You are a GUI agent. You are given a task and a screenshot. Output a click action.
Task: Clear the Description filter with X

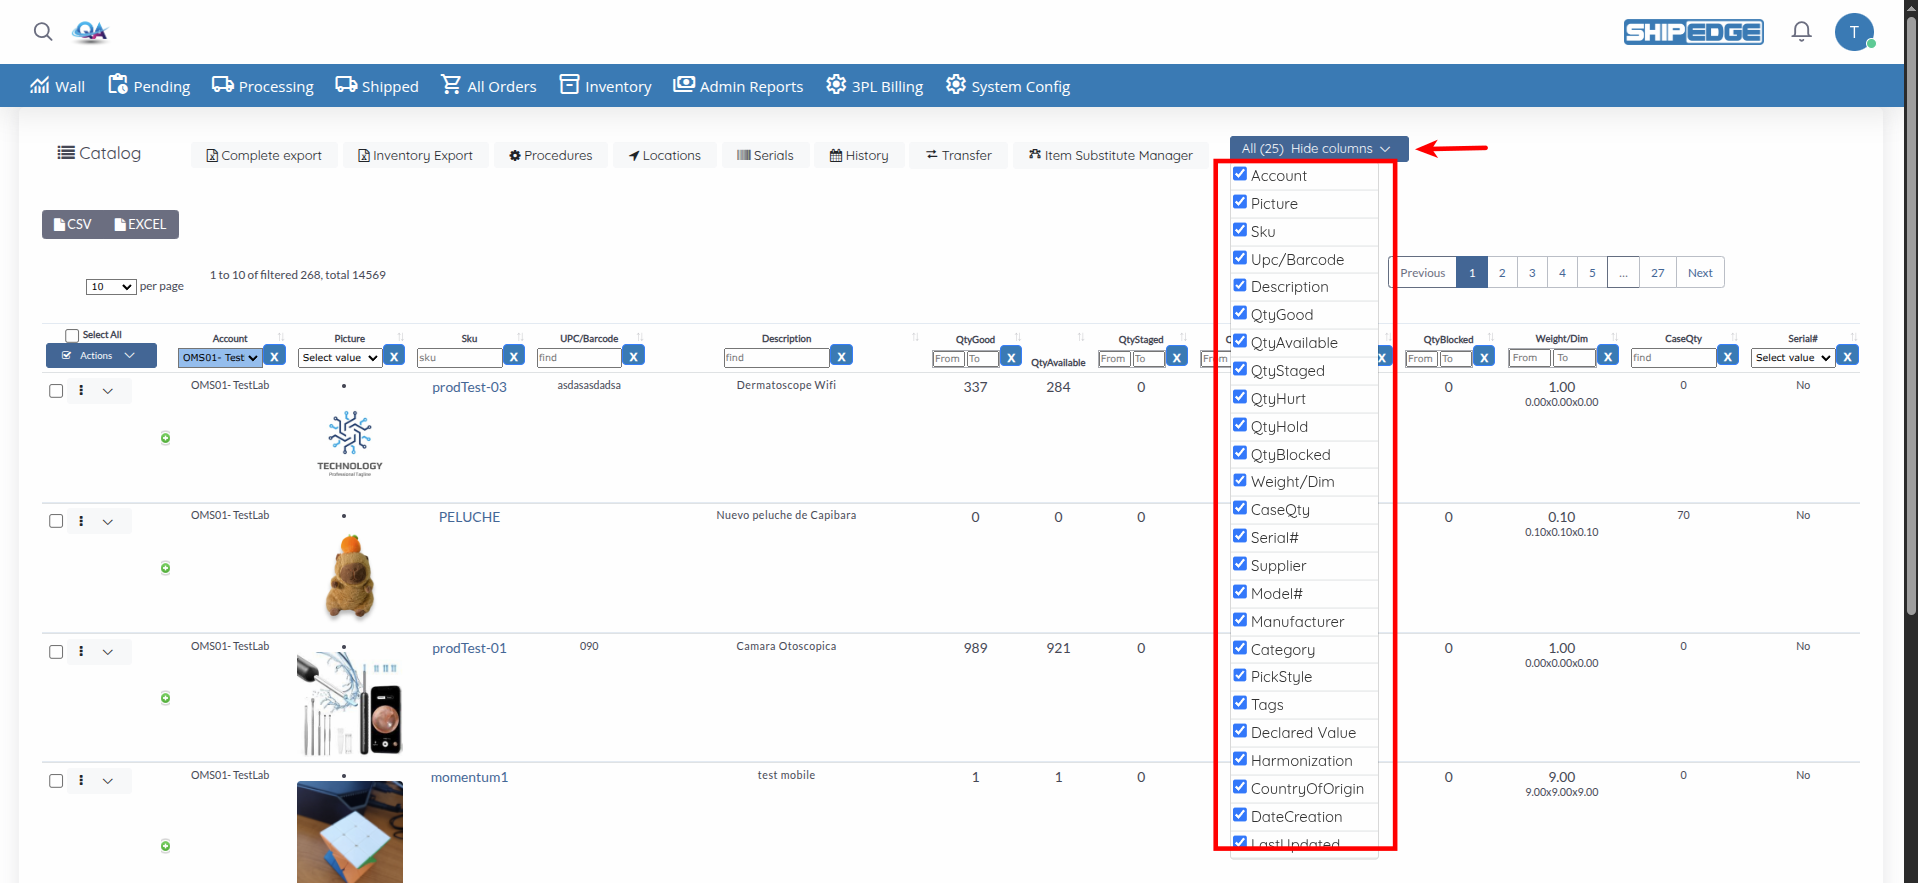pos(841,356)
